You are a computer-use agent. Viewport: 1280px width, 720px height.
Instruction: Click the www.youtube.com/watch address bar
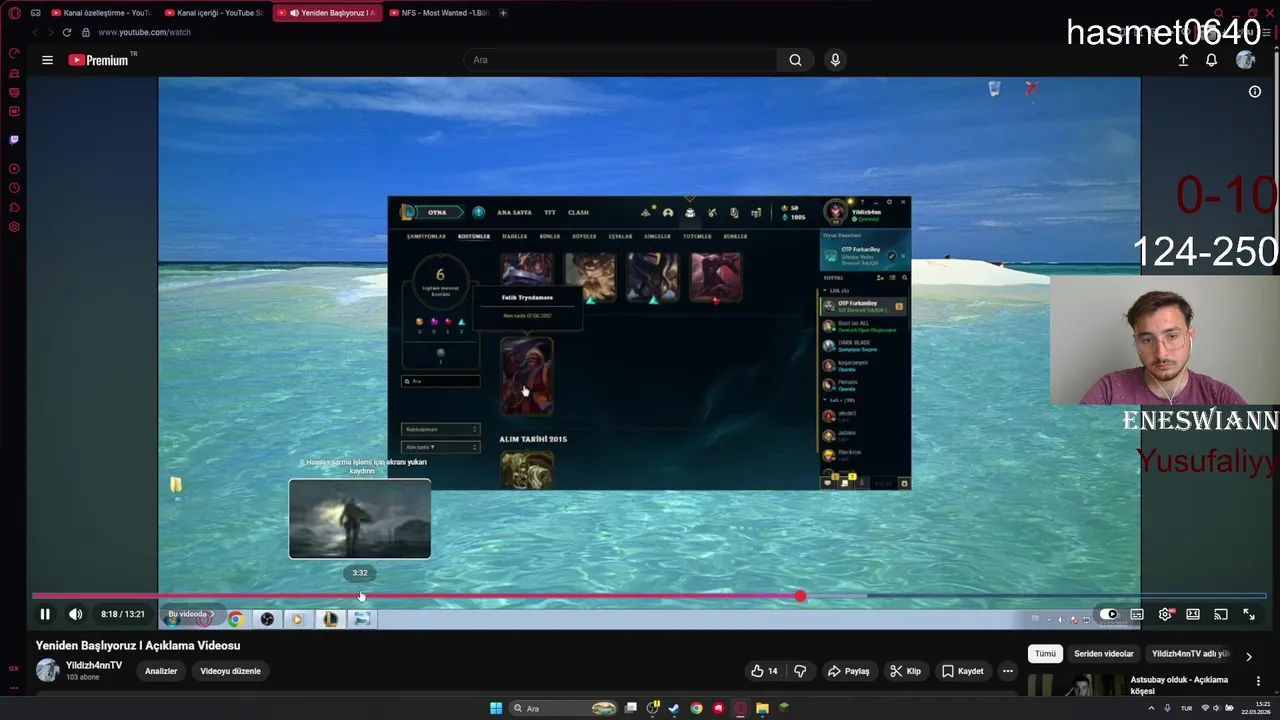coord(144,32)
